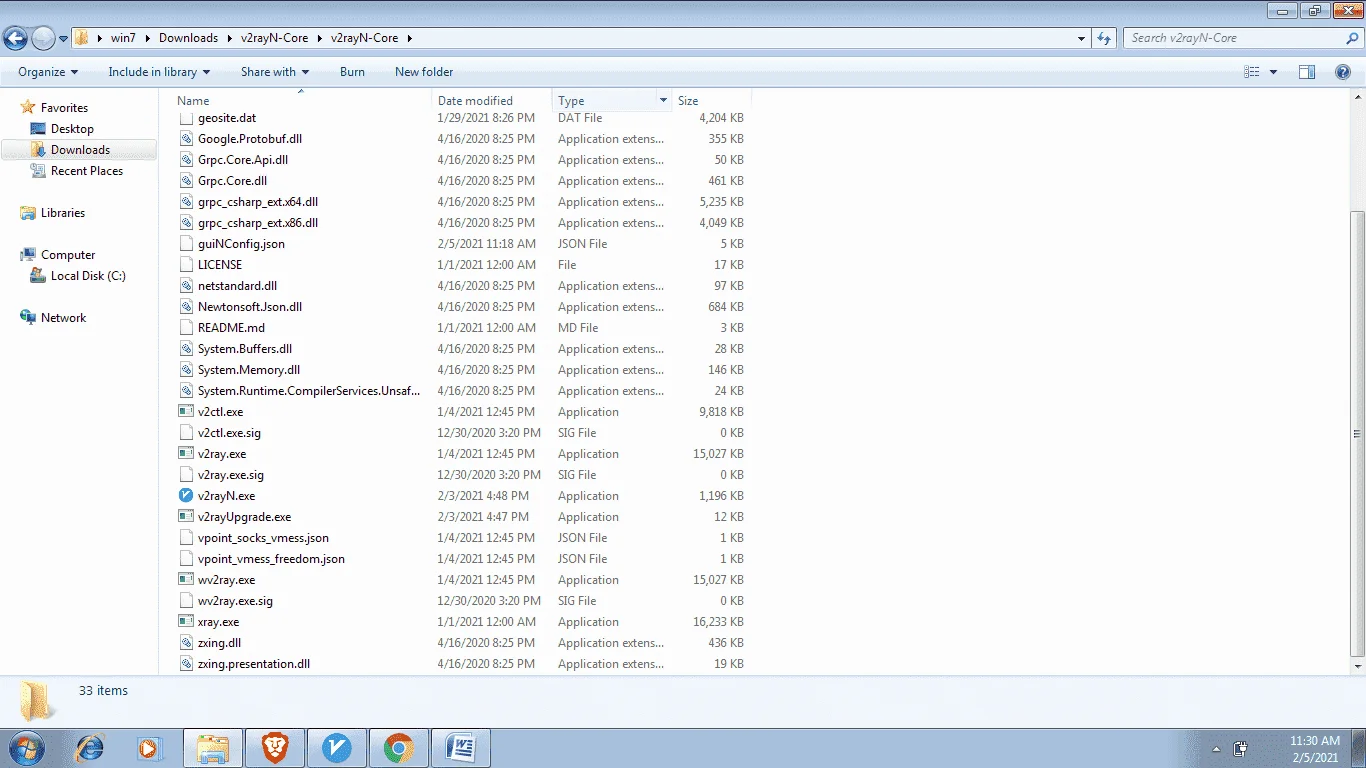
Task: Click the xray.exe file icon
Action: (x=186, y=622)
